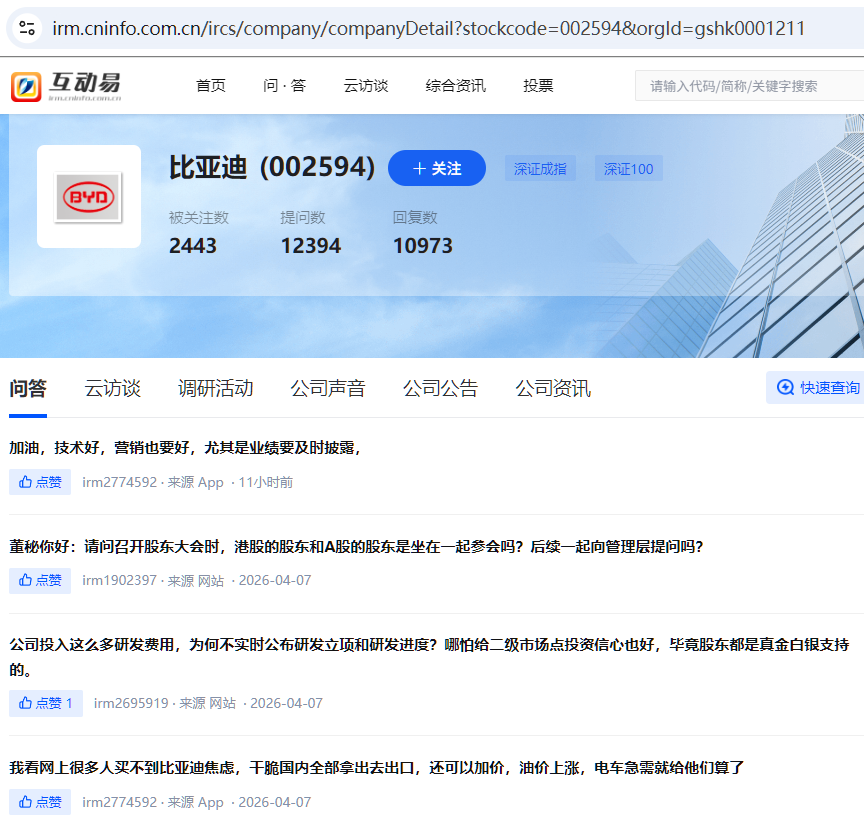Viewport: 864px width, 829px height.
Task: Click the 深证100 tag
Action: point(629,169)
